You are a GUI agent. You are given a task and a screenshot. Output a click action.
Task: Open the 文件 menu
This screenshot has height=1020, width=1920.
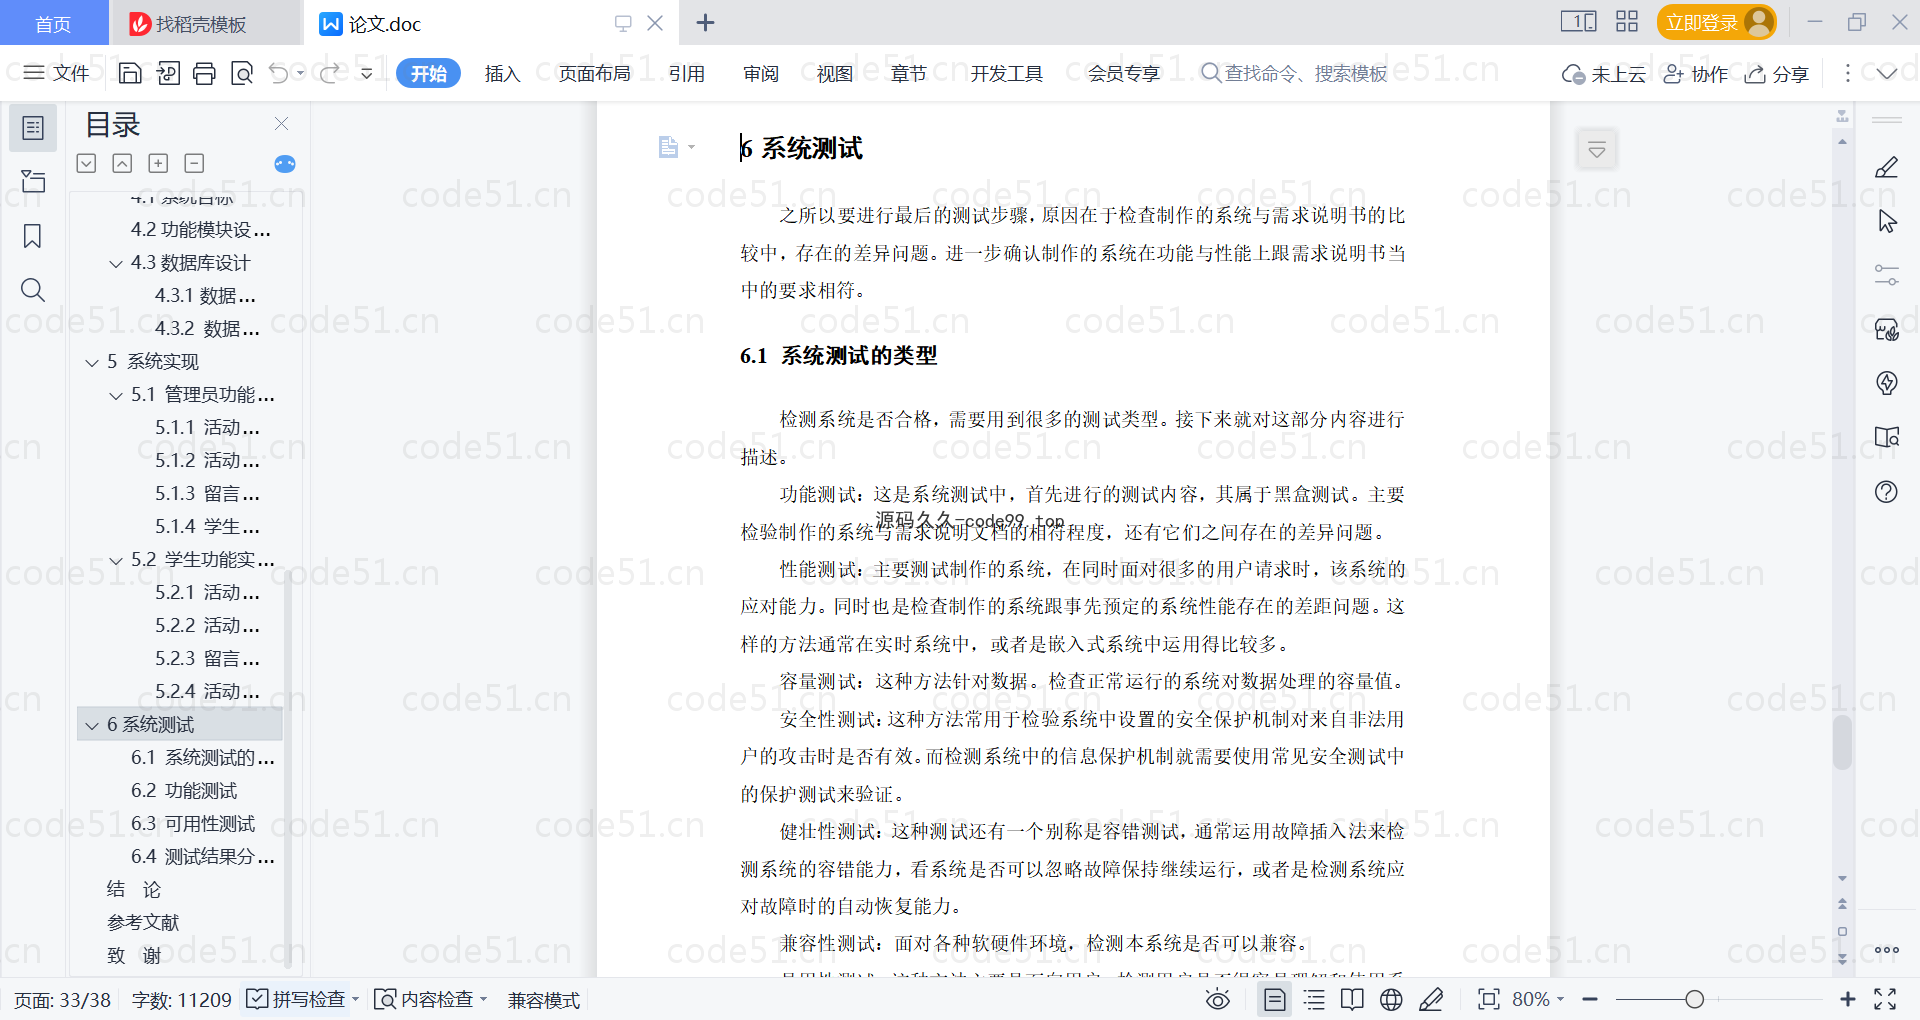point(56,73)
